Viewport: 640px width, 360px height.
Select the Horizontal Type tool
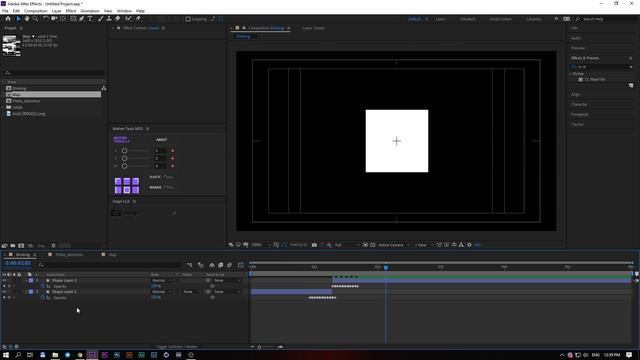tap(90, 19)
